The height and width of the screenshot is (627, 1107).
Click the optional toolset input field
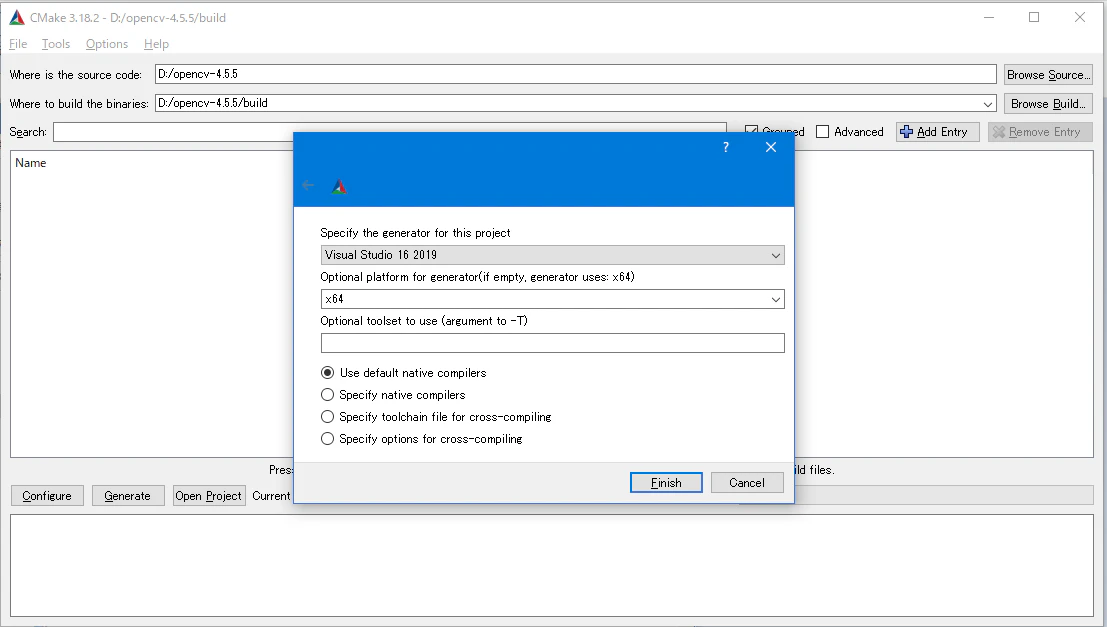[x=552, y=343]
